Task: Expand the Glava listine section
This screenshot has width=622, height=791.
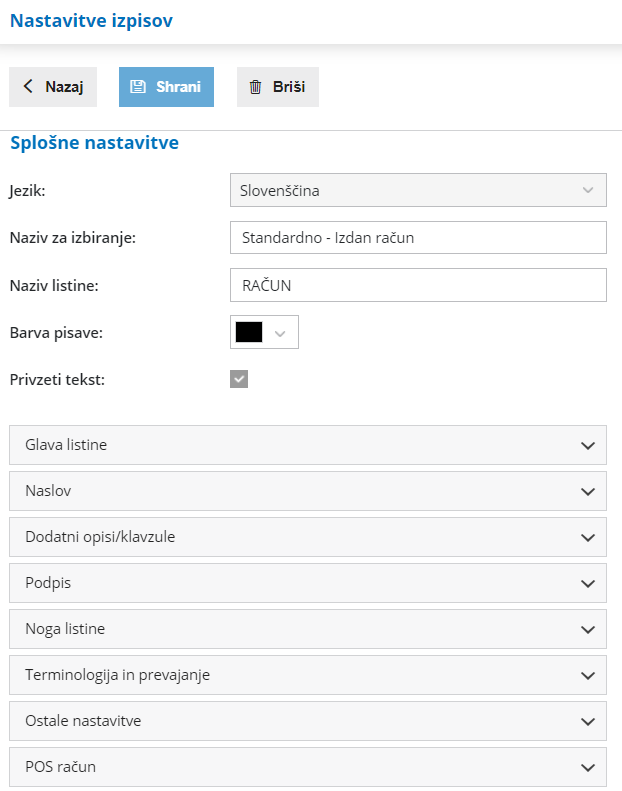Action: coord(308,445)
